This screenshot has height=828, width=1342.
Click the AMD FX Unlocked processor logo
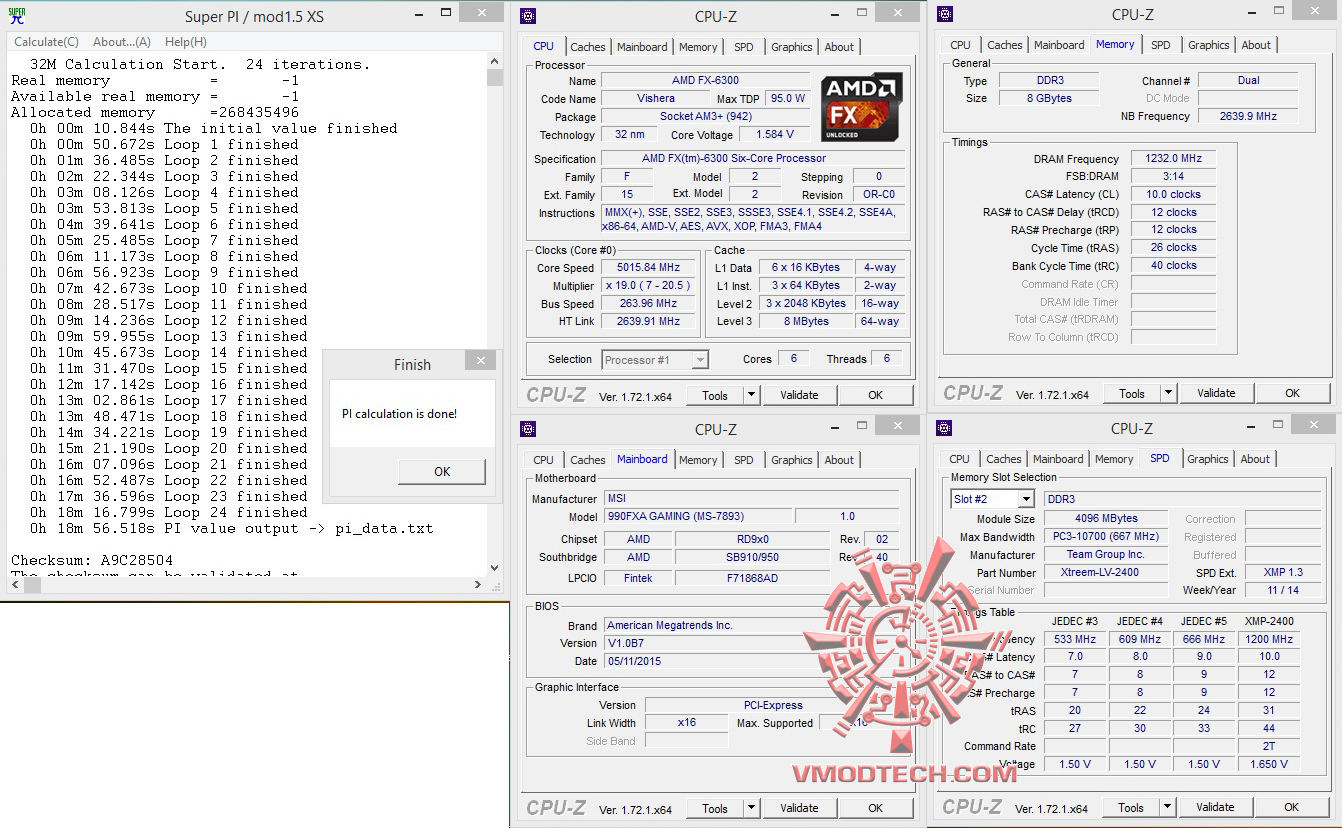pos(862,107)
